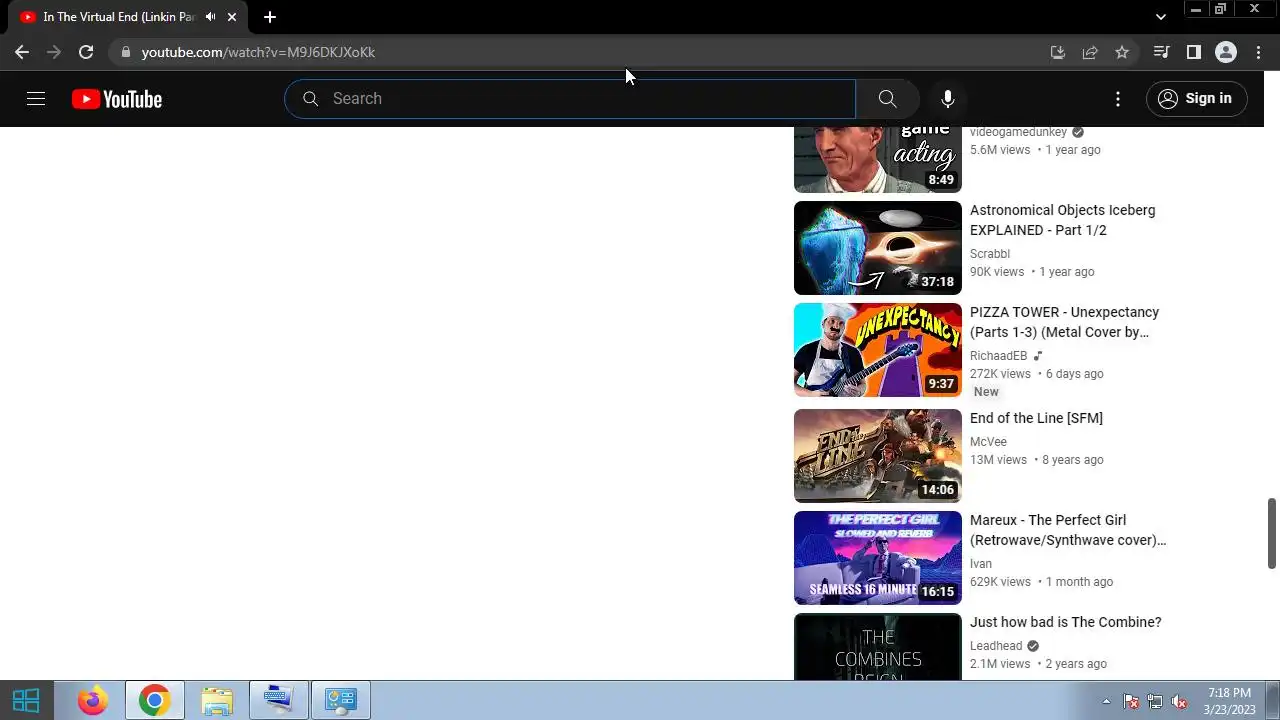Open Mareux Perfect Girl thumbnail

click(x=878, y=558)
